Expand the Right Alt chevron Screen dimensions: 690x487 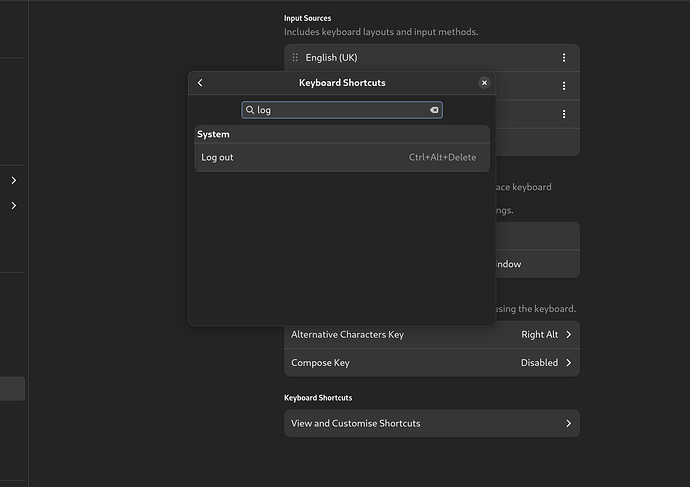tap(568, 334)
